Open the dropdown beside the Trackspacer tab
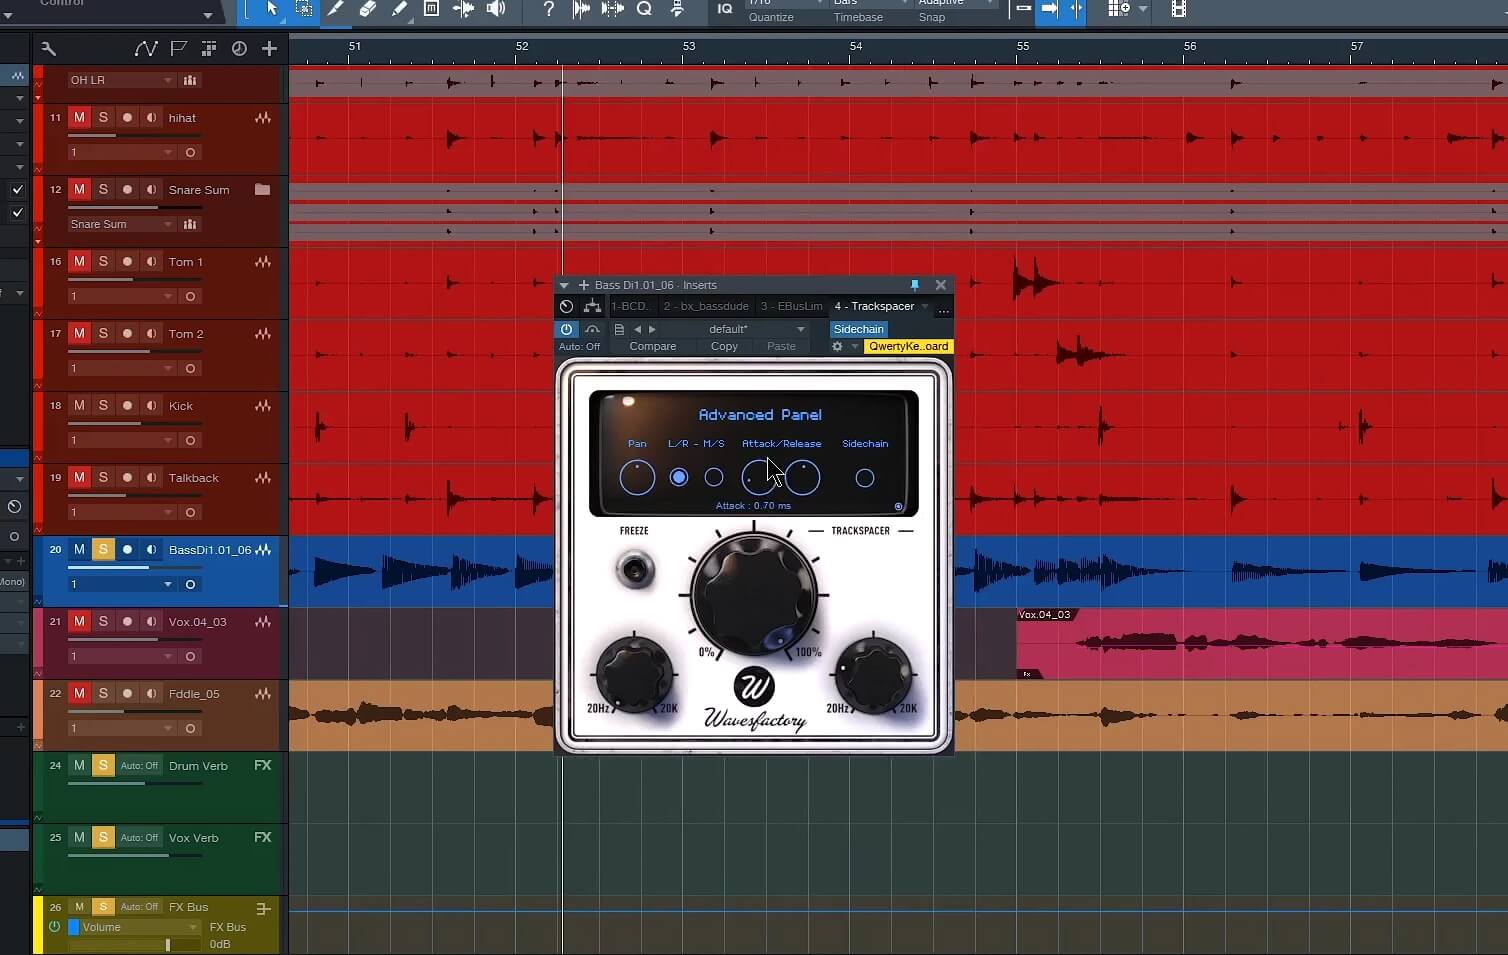1508x955 pixels. (925, 306)
